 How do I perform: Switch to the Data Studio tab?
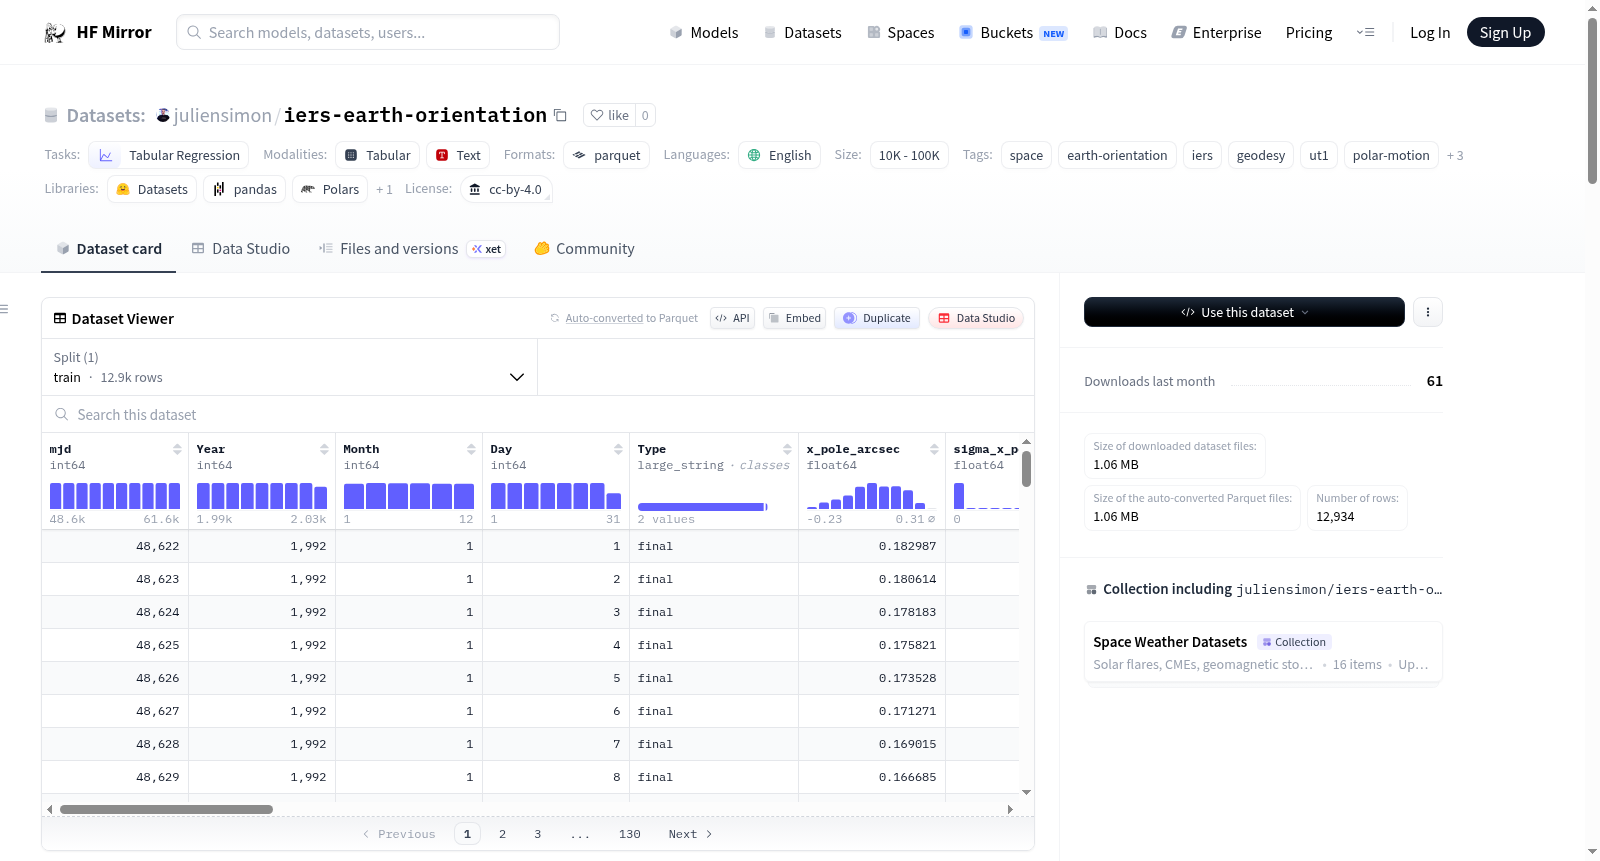(x=241, y=249)
